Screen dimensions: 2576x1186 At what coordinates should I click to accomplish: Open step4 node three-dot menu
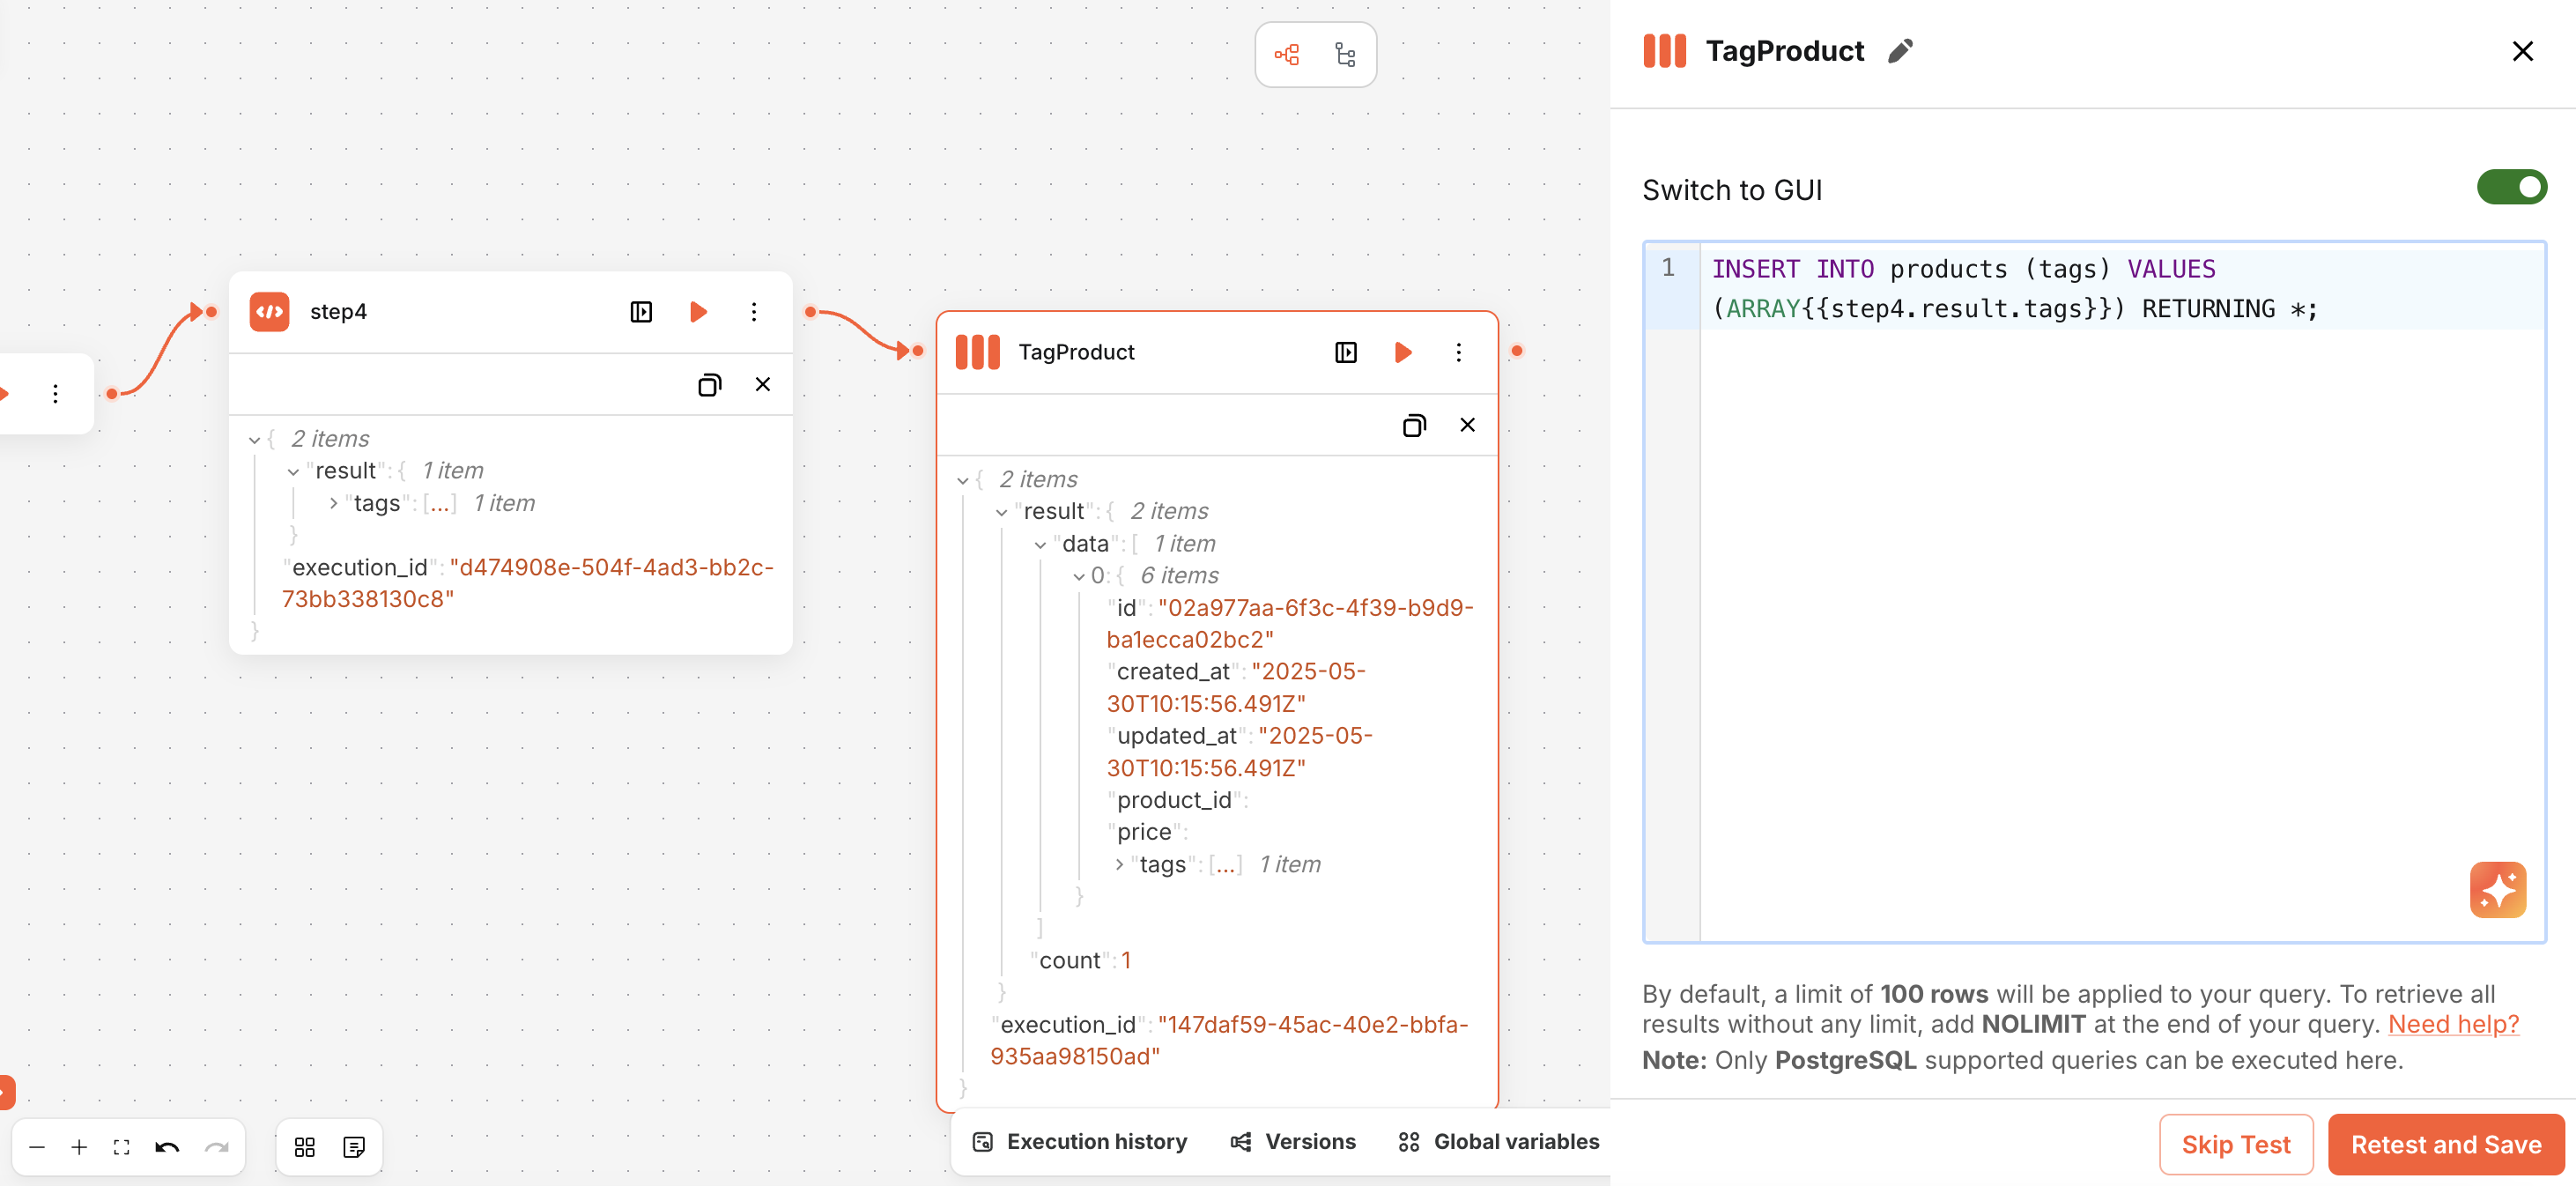pyautogui.click(x=754, y=312)
